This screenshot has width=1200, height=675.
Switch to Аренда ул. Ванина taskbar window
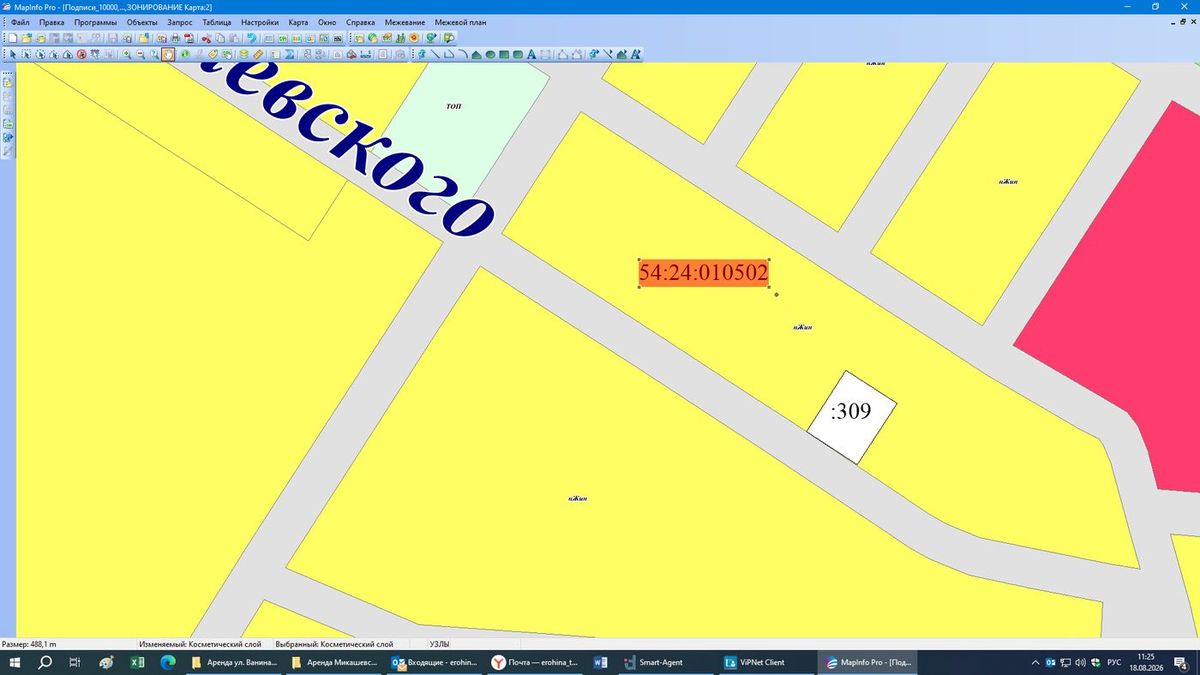point(235,662)
